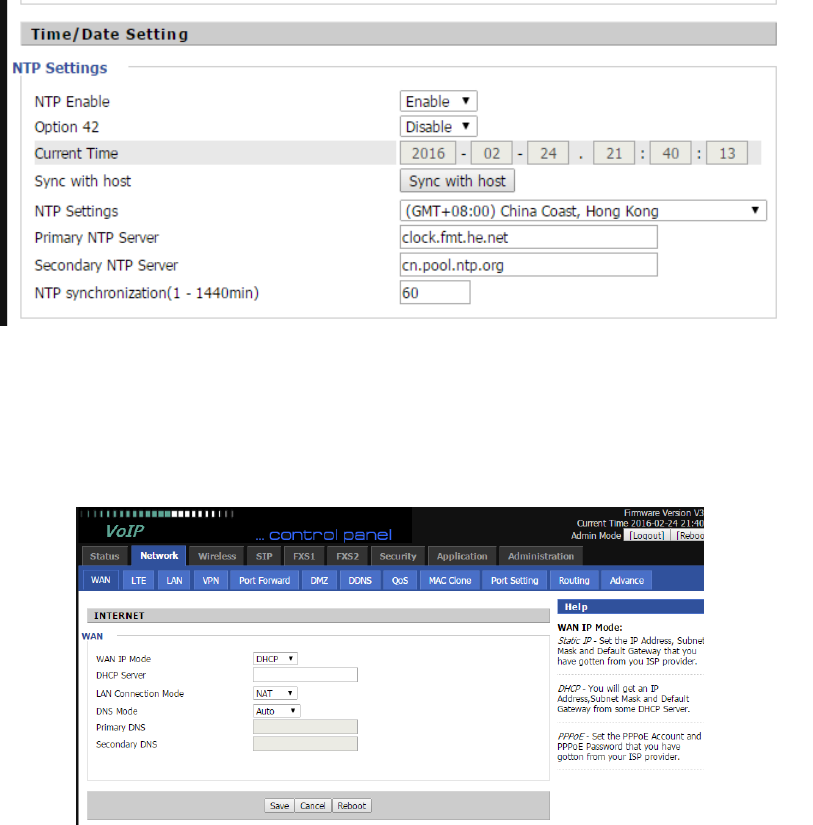This screenshot has width=813, height=825.
Task: Open the Security tab
Action: click(x=398, y=556)
